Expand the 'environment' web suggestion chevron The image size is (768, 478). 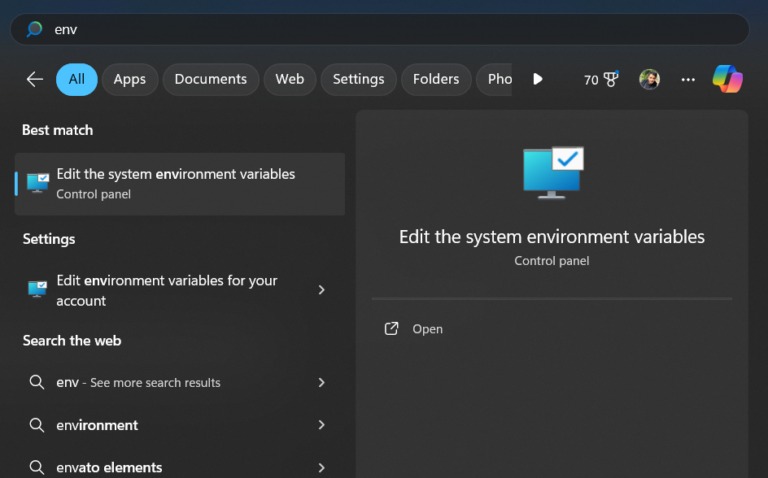(x=321, y=425)
